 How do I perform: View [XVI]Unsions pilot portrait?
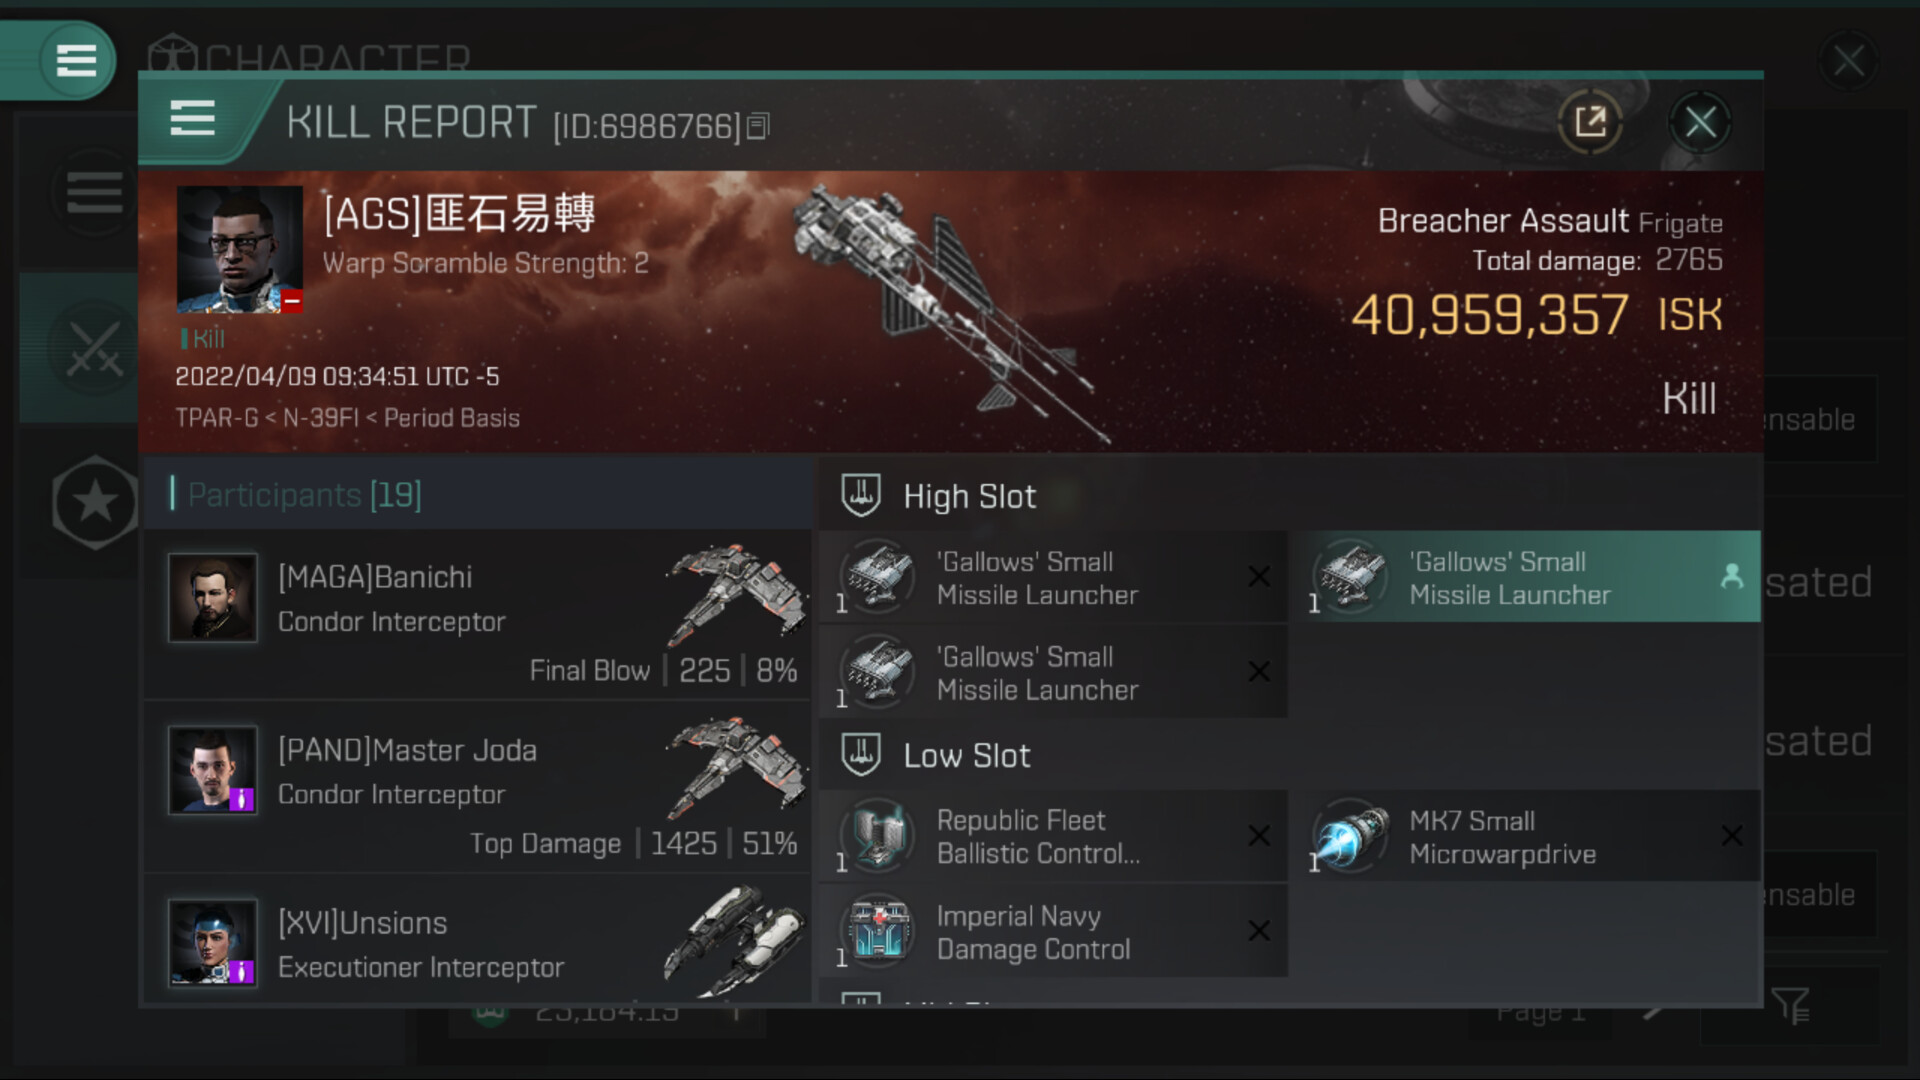click(x=213, y=942)
